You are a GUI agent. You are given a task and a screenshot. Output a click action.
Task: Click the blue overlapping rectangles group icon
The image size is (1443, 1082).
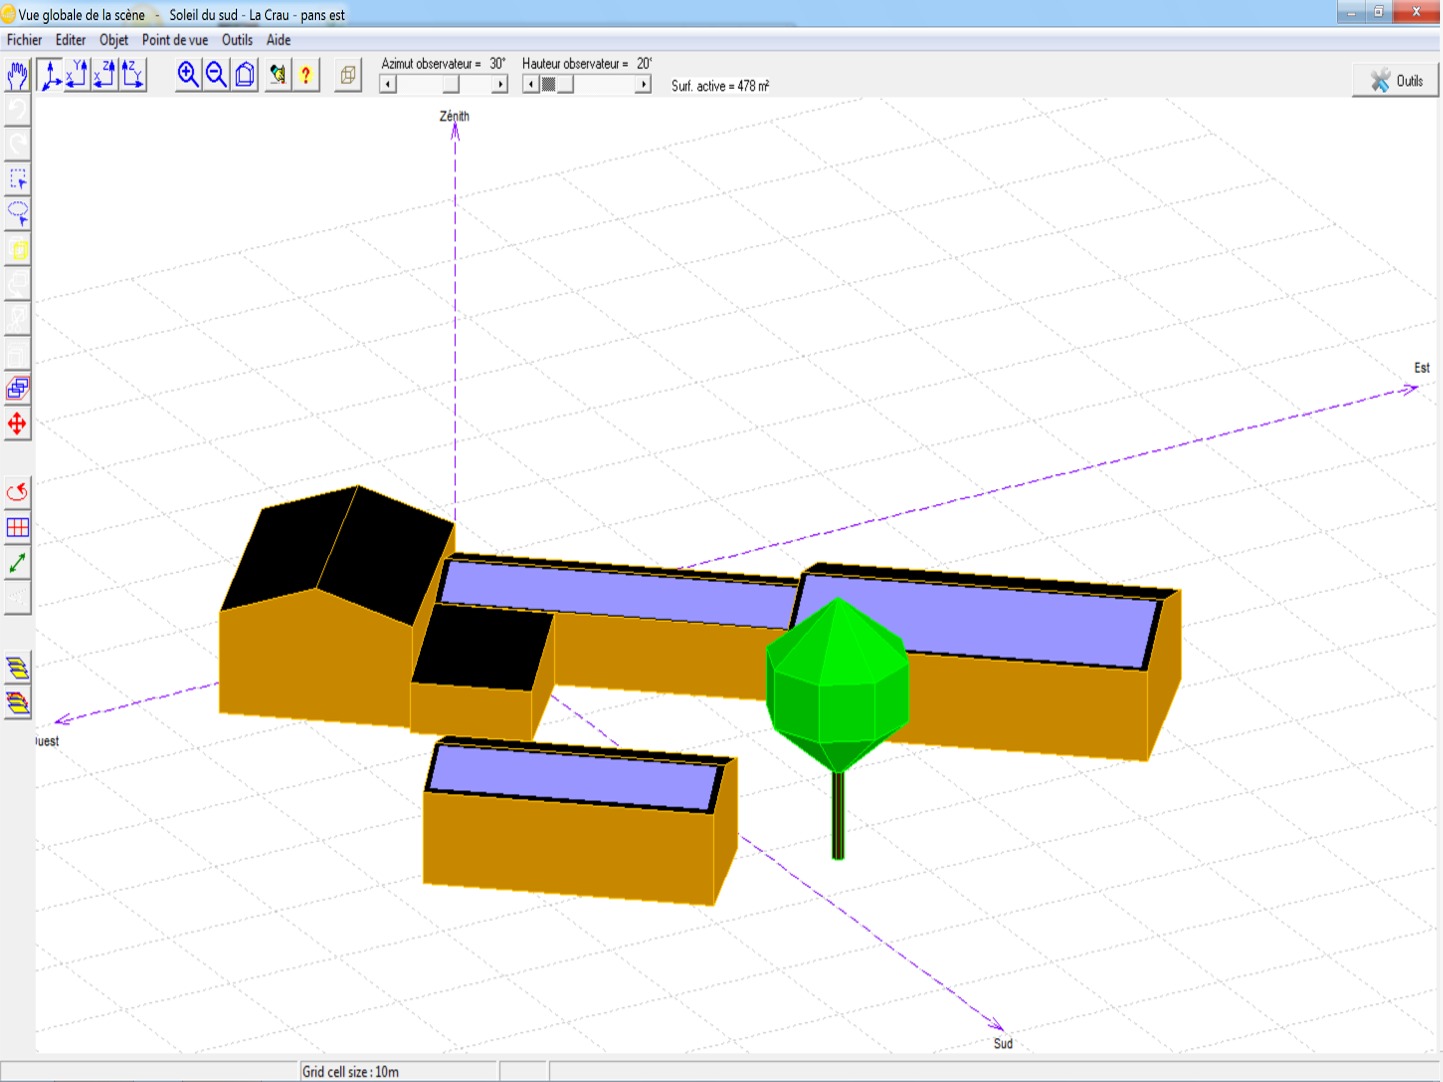(18, 388)
